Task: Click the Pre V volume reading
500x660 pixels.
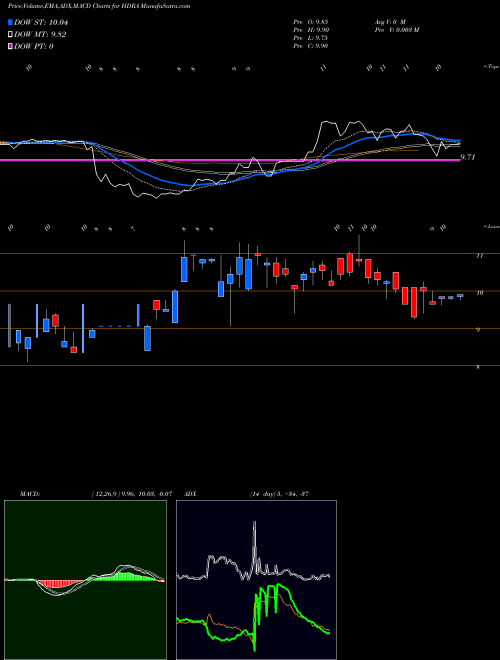Action: pyautogui.click(x=396, y=30)
